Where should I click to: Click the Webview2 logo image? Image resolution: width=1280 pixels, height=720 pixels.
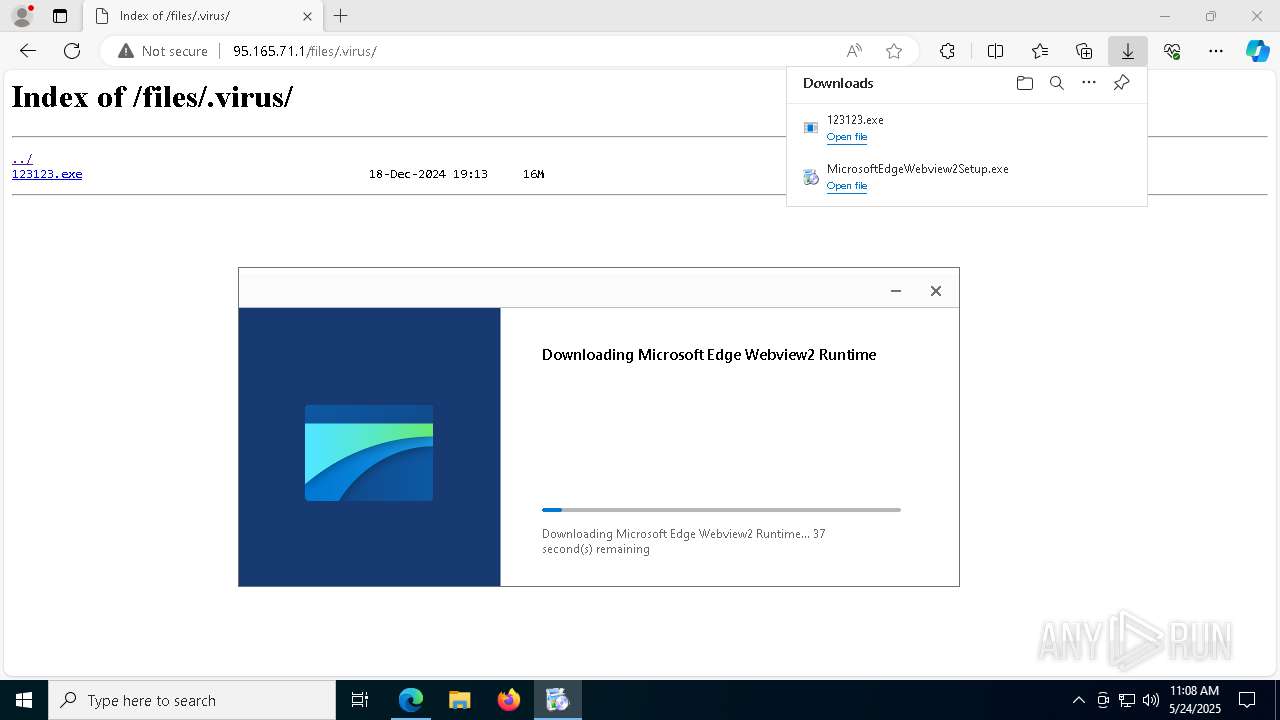369,453
